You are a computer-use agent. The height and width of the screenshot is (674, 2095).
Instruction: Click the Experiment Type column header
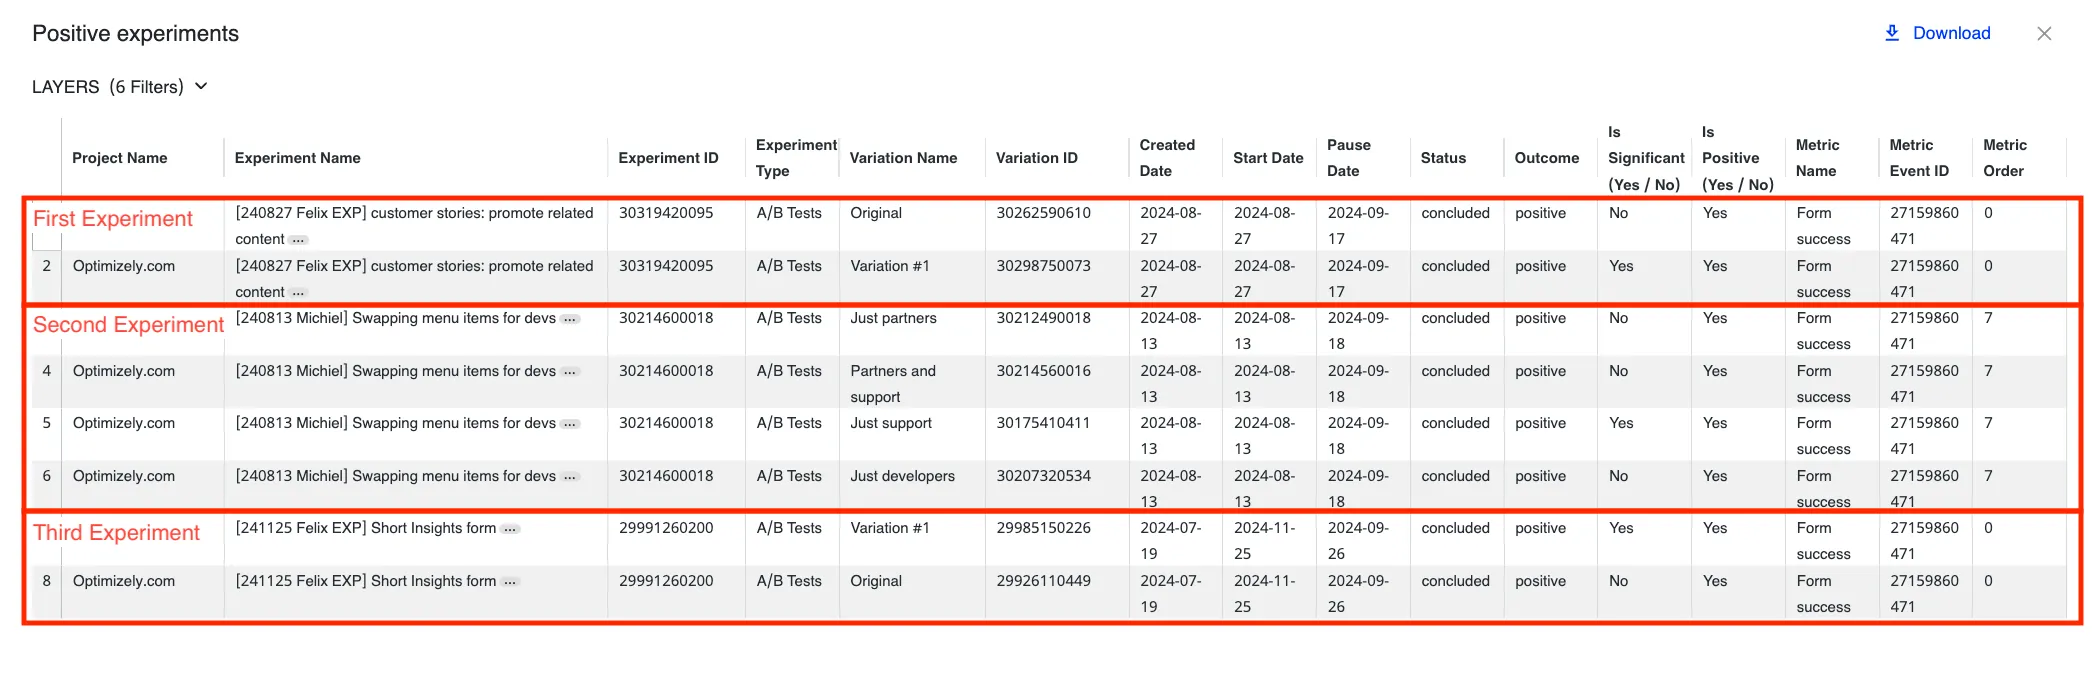point(796,158)
